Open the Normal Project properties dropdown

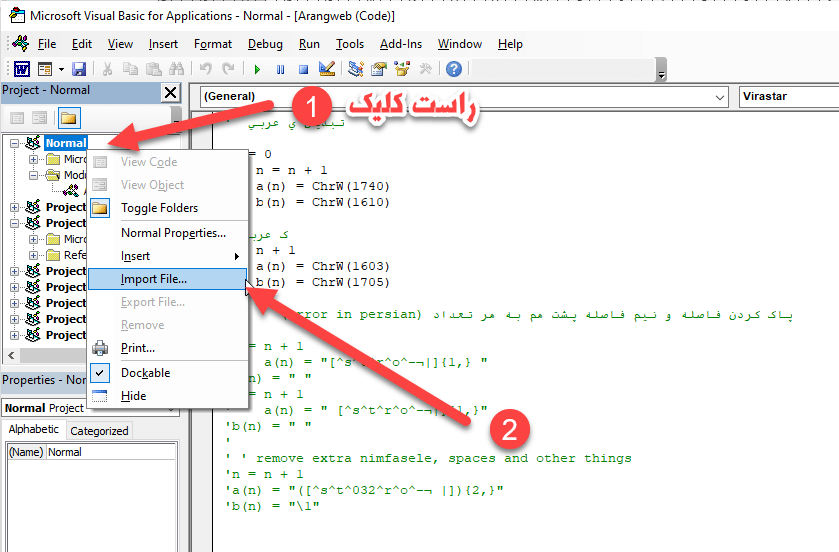coord(171,408)
